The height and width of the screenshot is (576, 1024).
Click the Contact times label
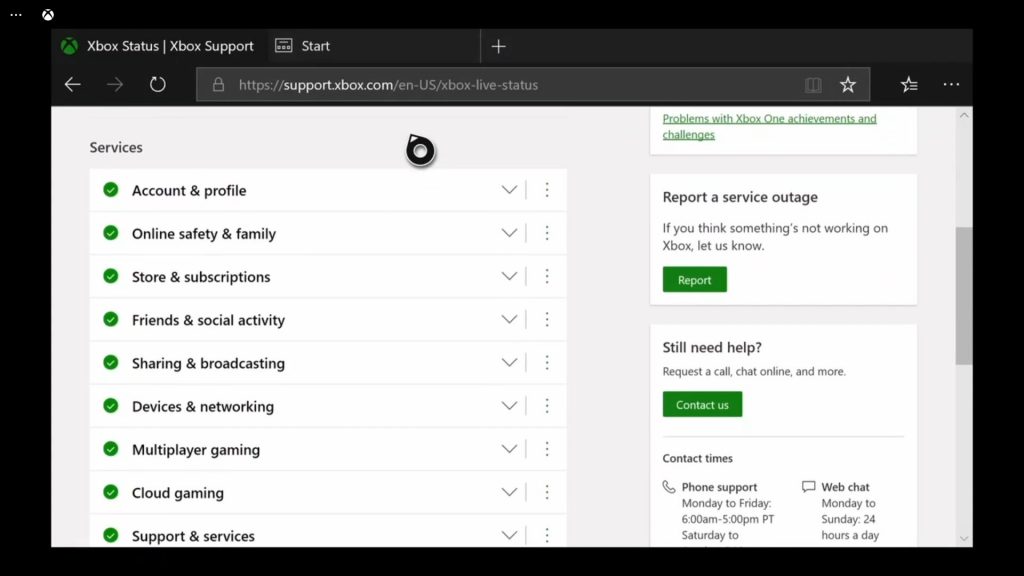[697, 458]
